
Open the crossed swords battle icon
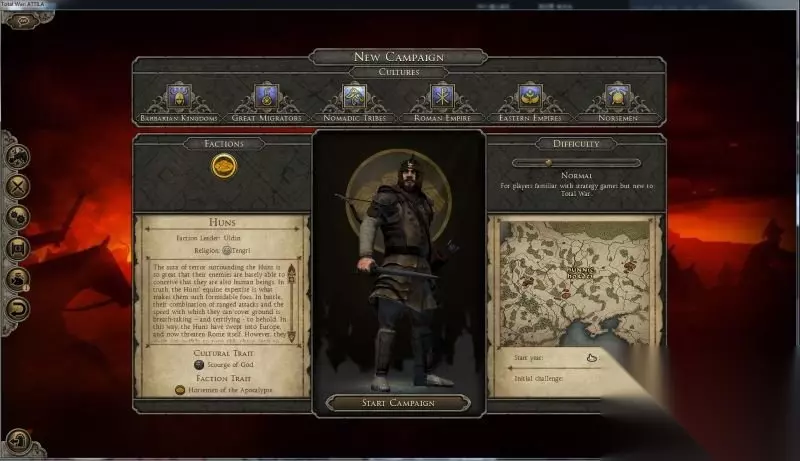18,187
